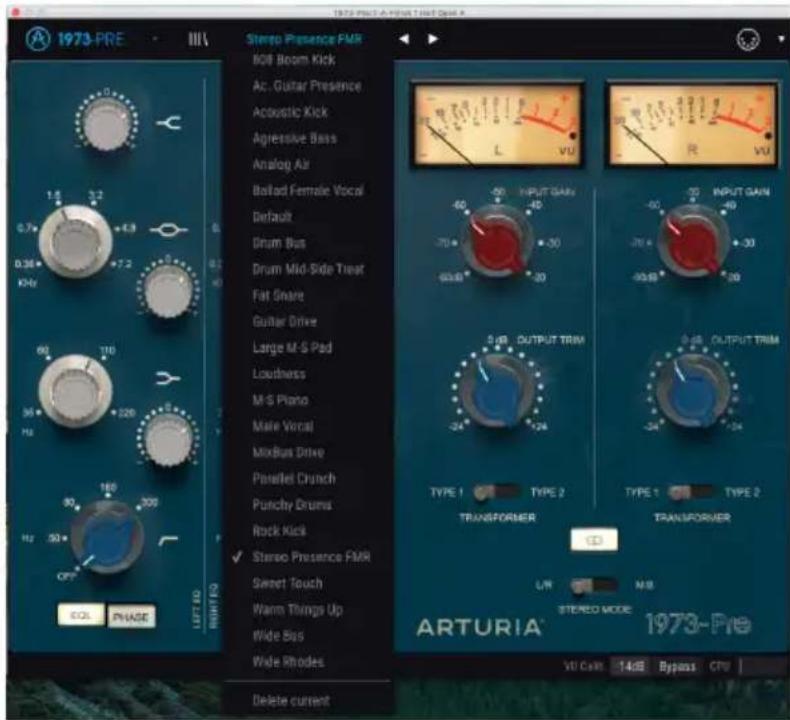Toggle left channel Transformer type switch

497,492
